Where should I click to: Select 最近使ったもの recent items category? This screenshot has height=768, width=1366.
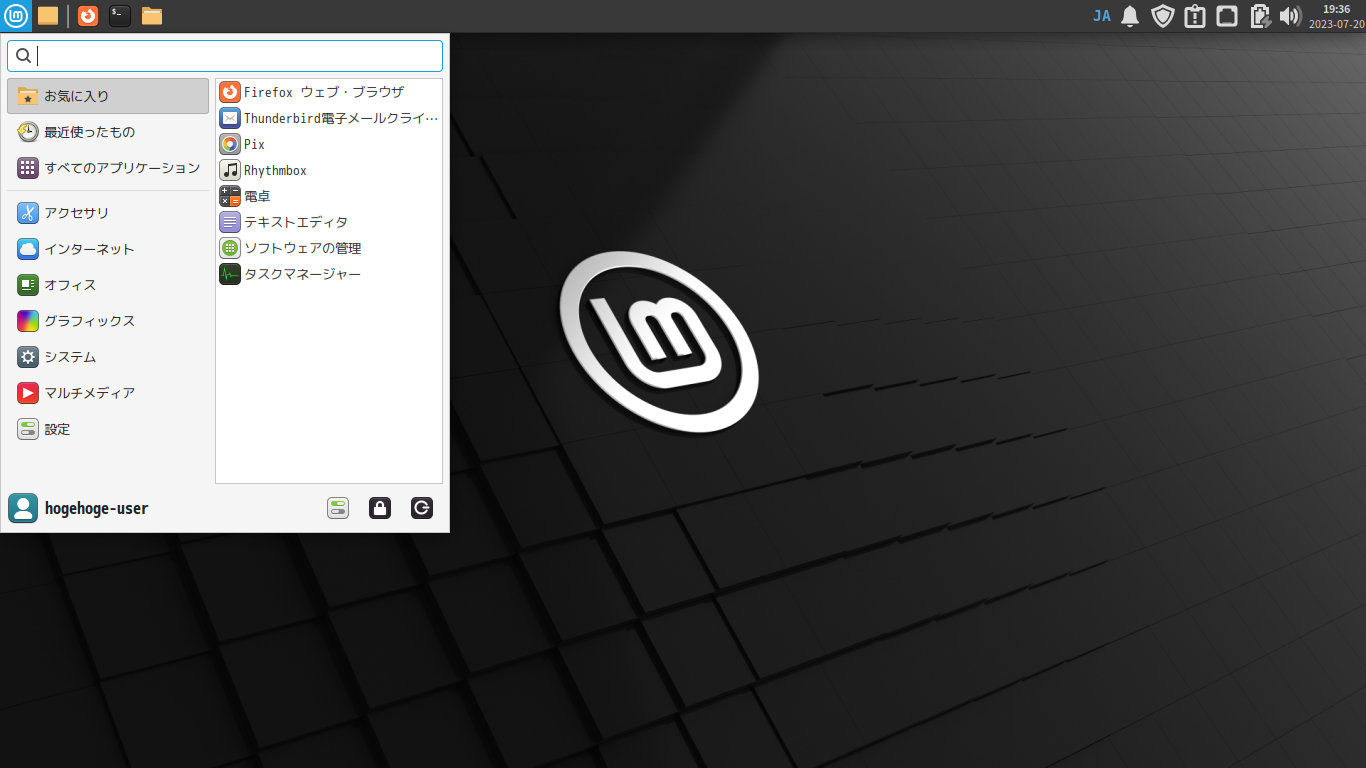108,132
